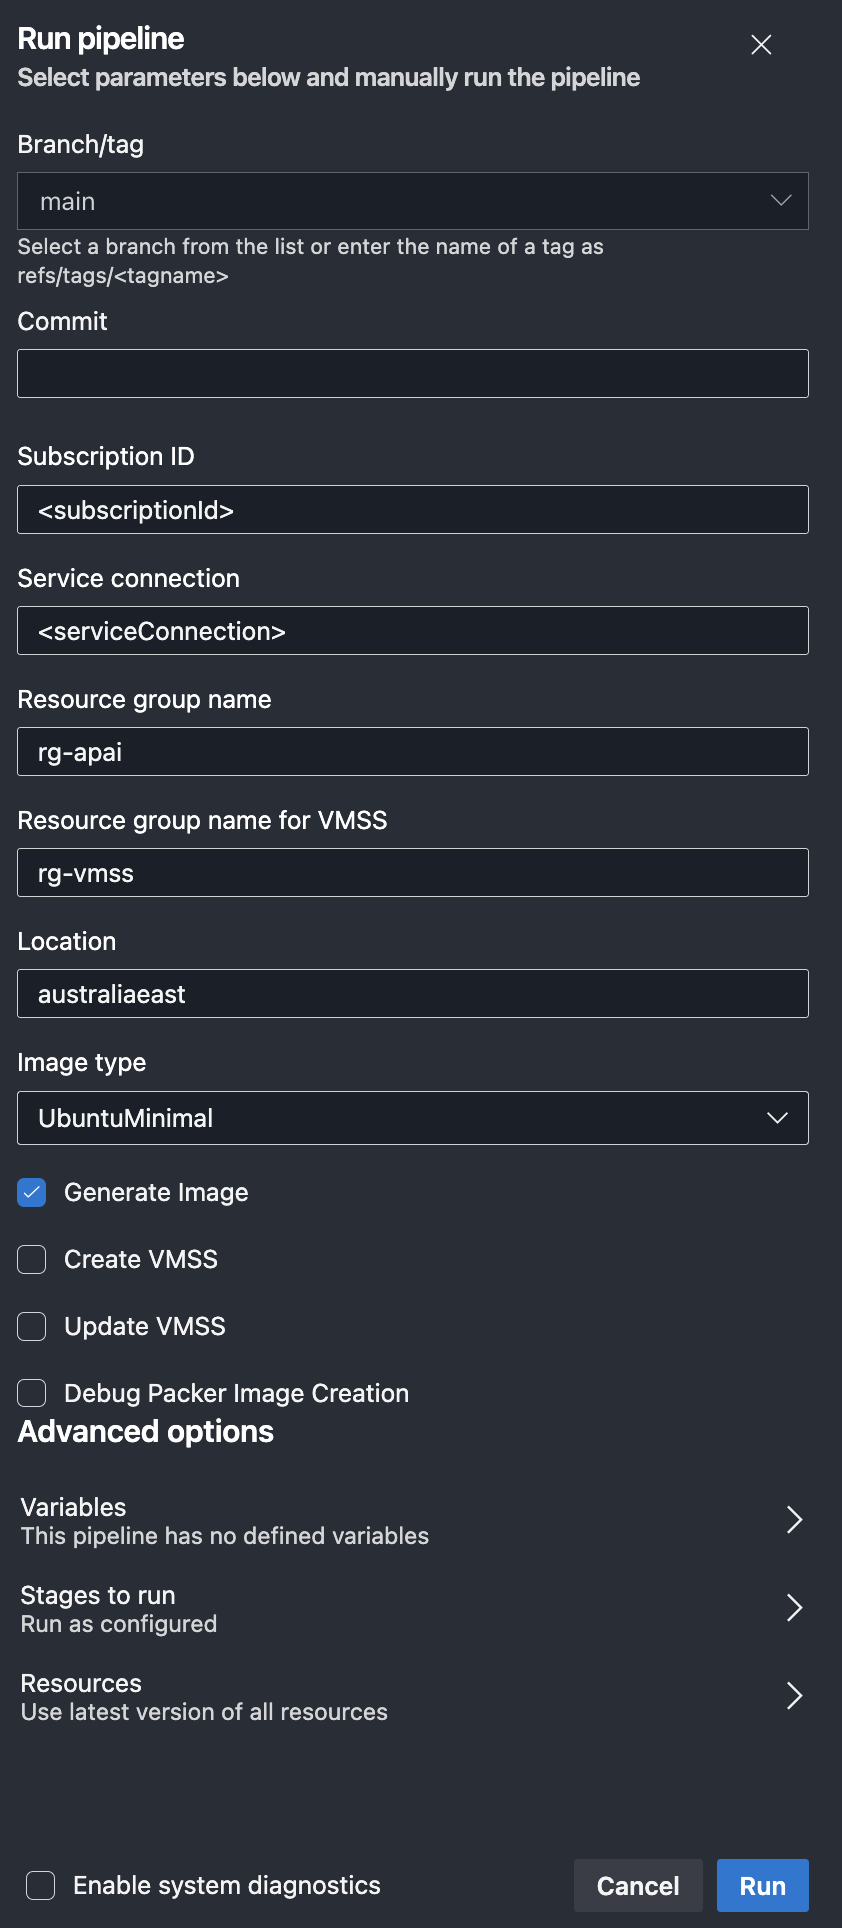This screenshot has height=1928, width=842.
Task: Enable system diagnostics checkbox
Action: [41, 1885]
